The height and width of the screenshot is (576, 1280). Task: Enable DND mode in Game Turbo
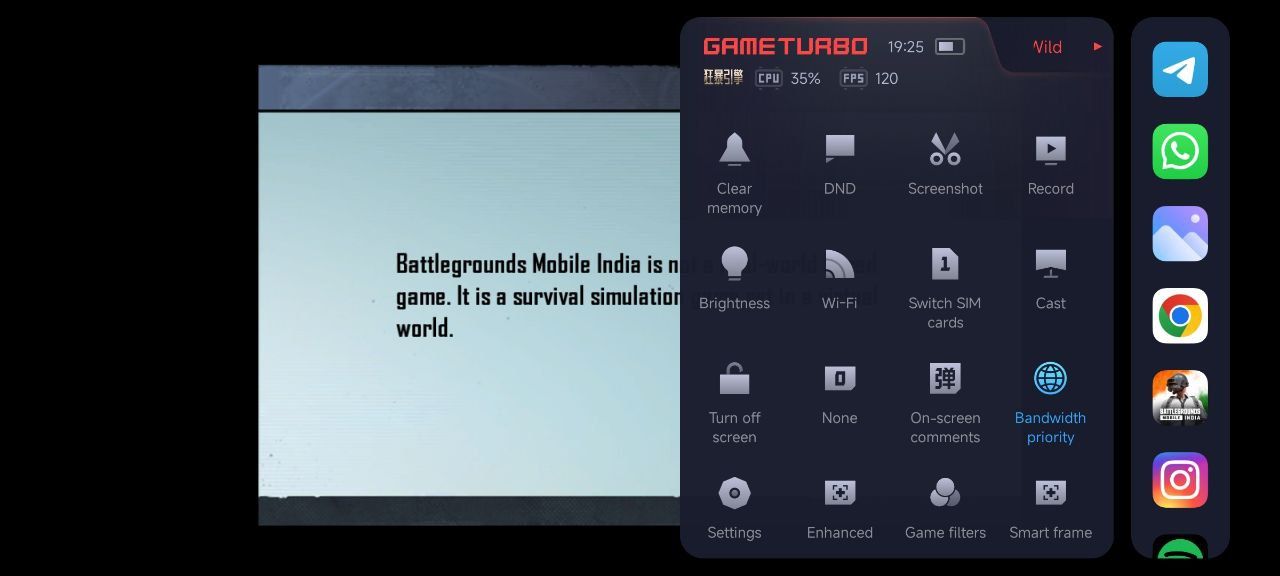tap(839, 149)
